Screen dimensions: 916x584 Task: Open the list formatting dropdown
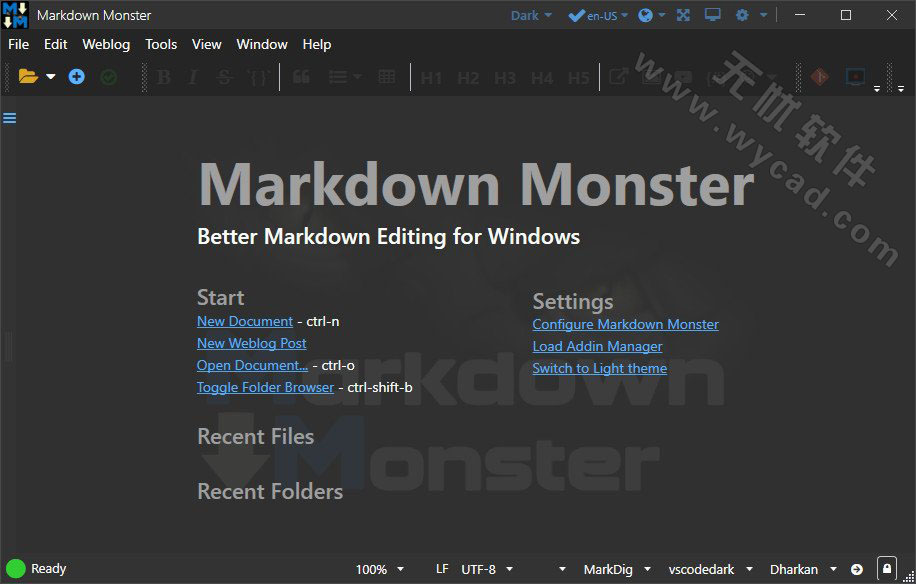345,77
